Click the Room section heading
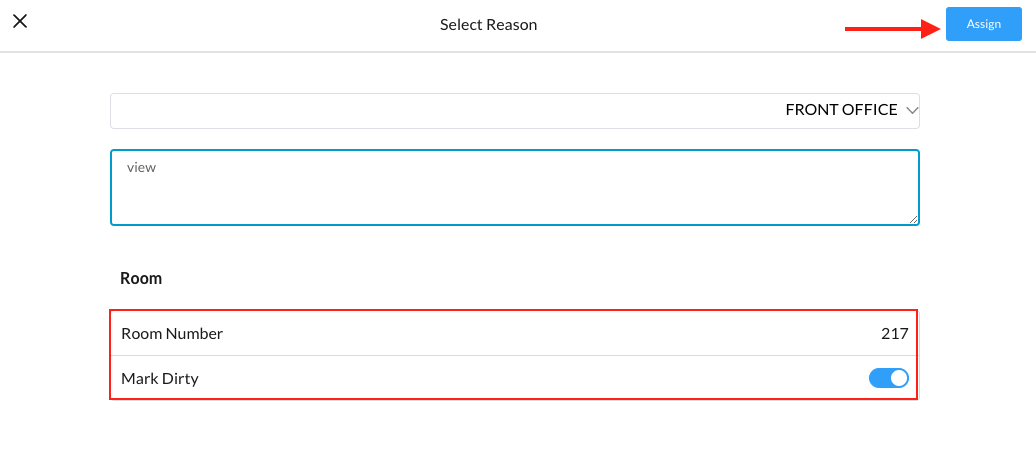Viewport: 1036px width, 467px height. 141,279
